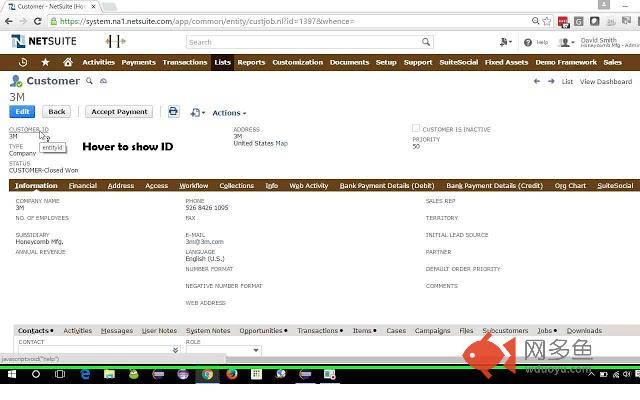Open Firefox from the Windows taskbar
This screenshot has height=400, width=640.
point(231,374)
